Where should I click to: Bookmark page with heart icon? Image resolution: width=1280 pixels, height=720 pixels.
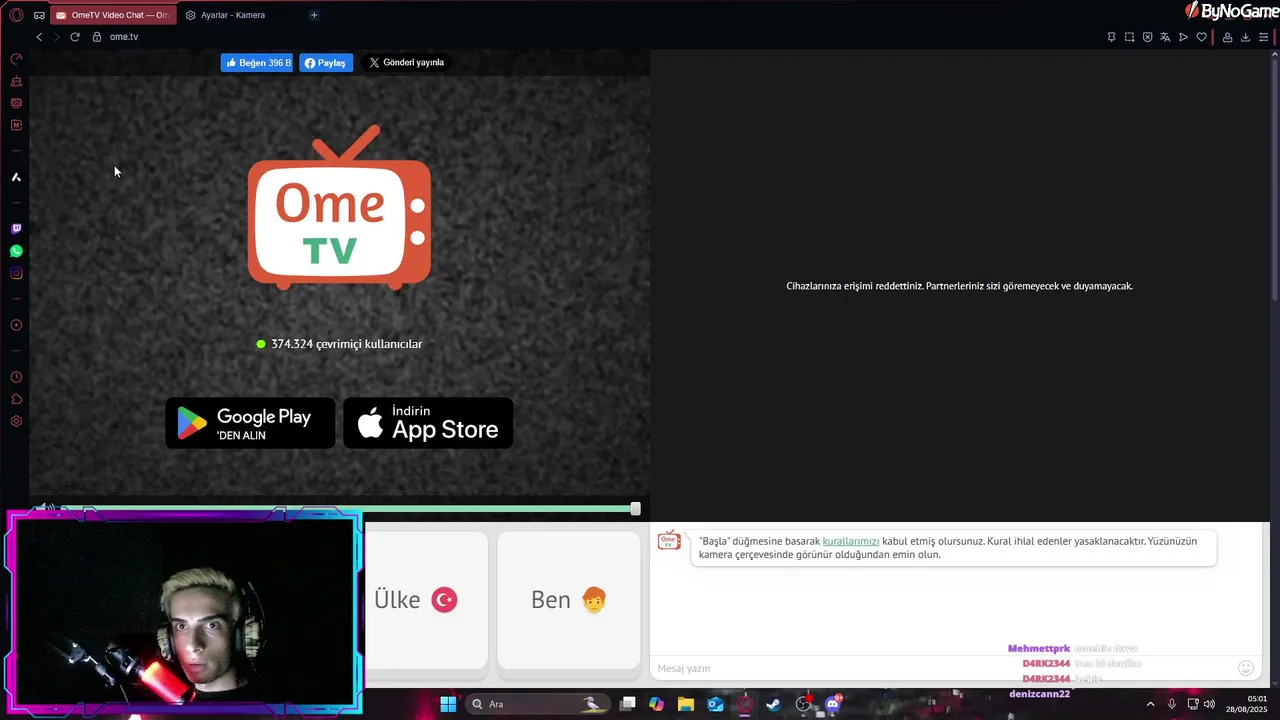(1201, 37)
